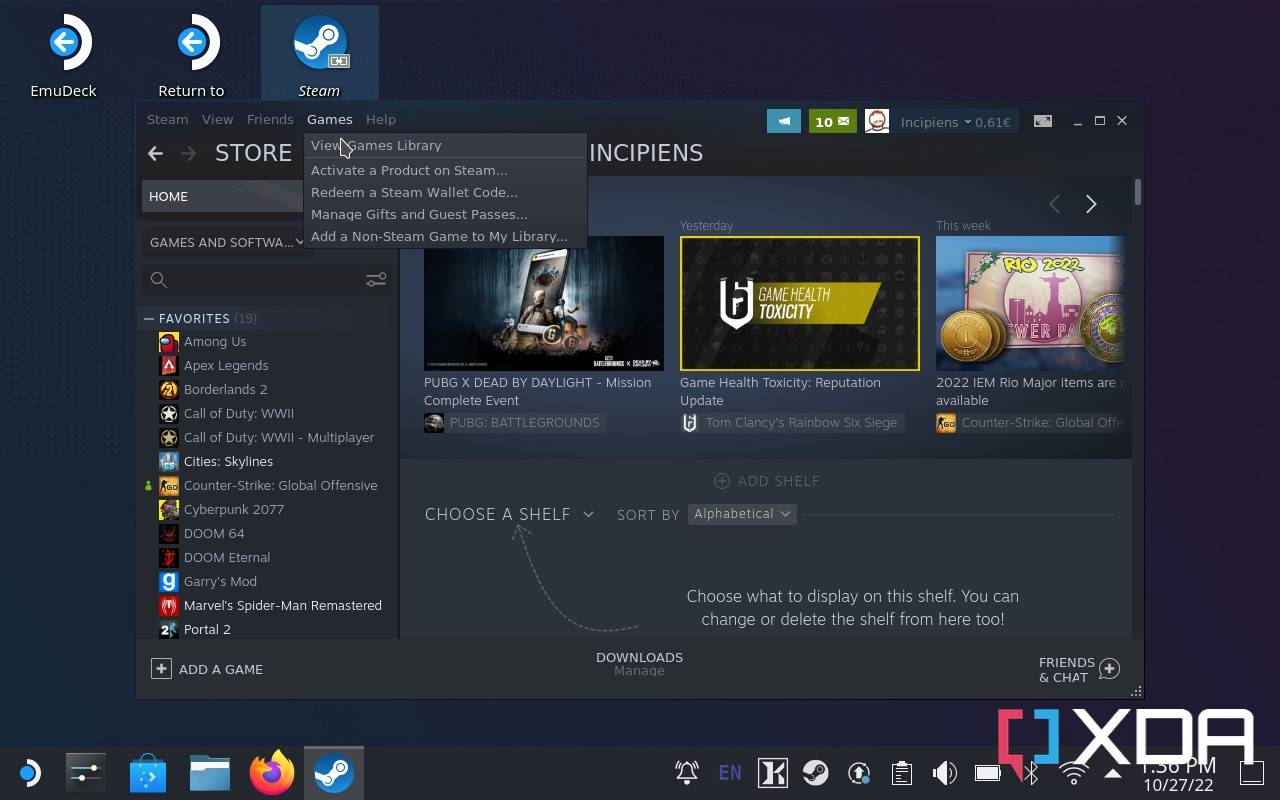Go back with the left arrow
The height and width of the screenshot is (800, 1280).
155,153
